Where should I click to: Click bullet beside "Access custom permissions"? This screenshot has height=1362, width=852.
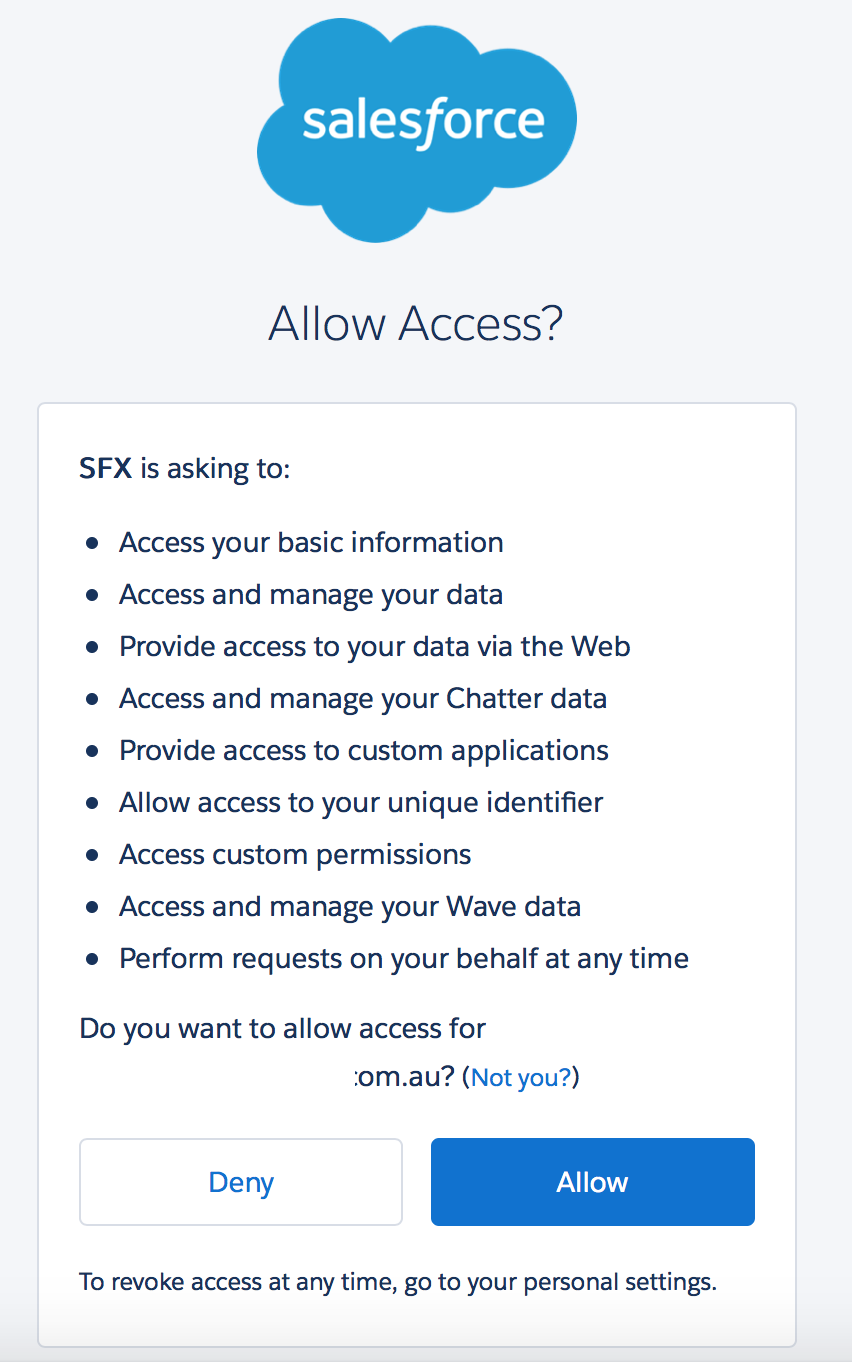click(92, 855)
